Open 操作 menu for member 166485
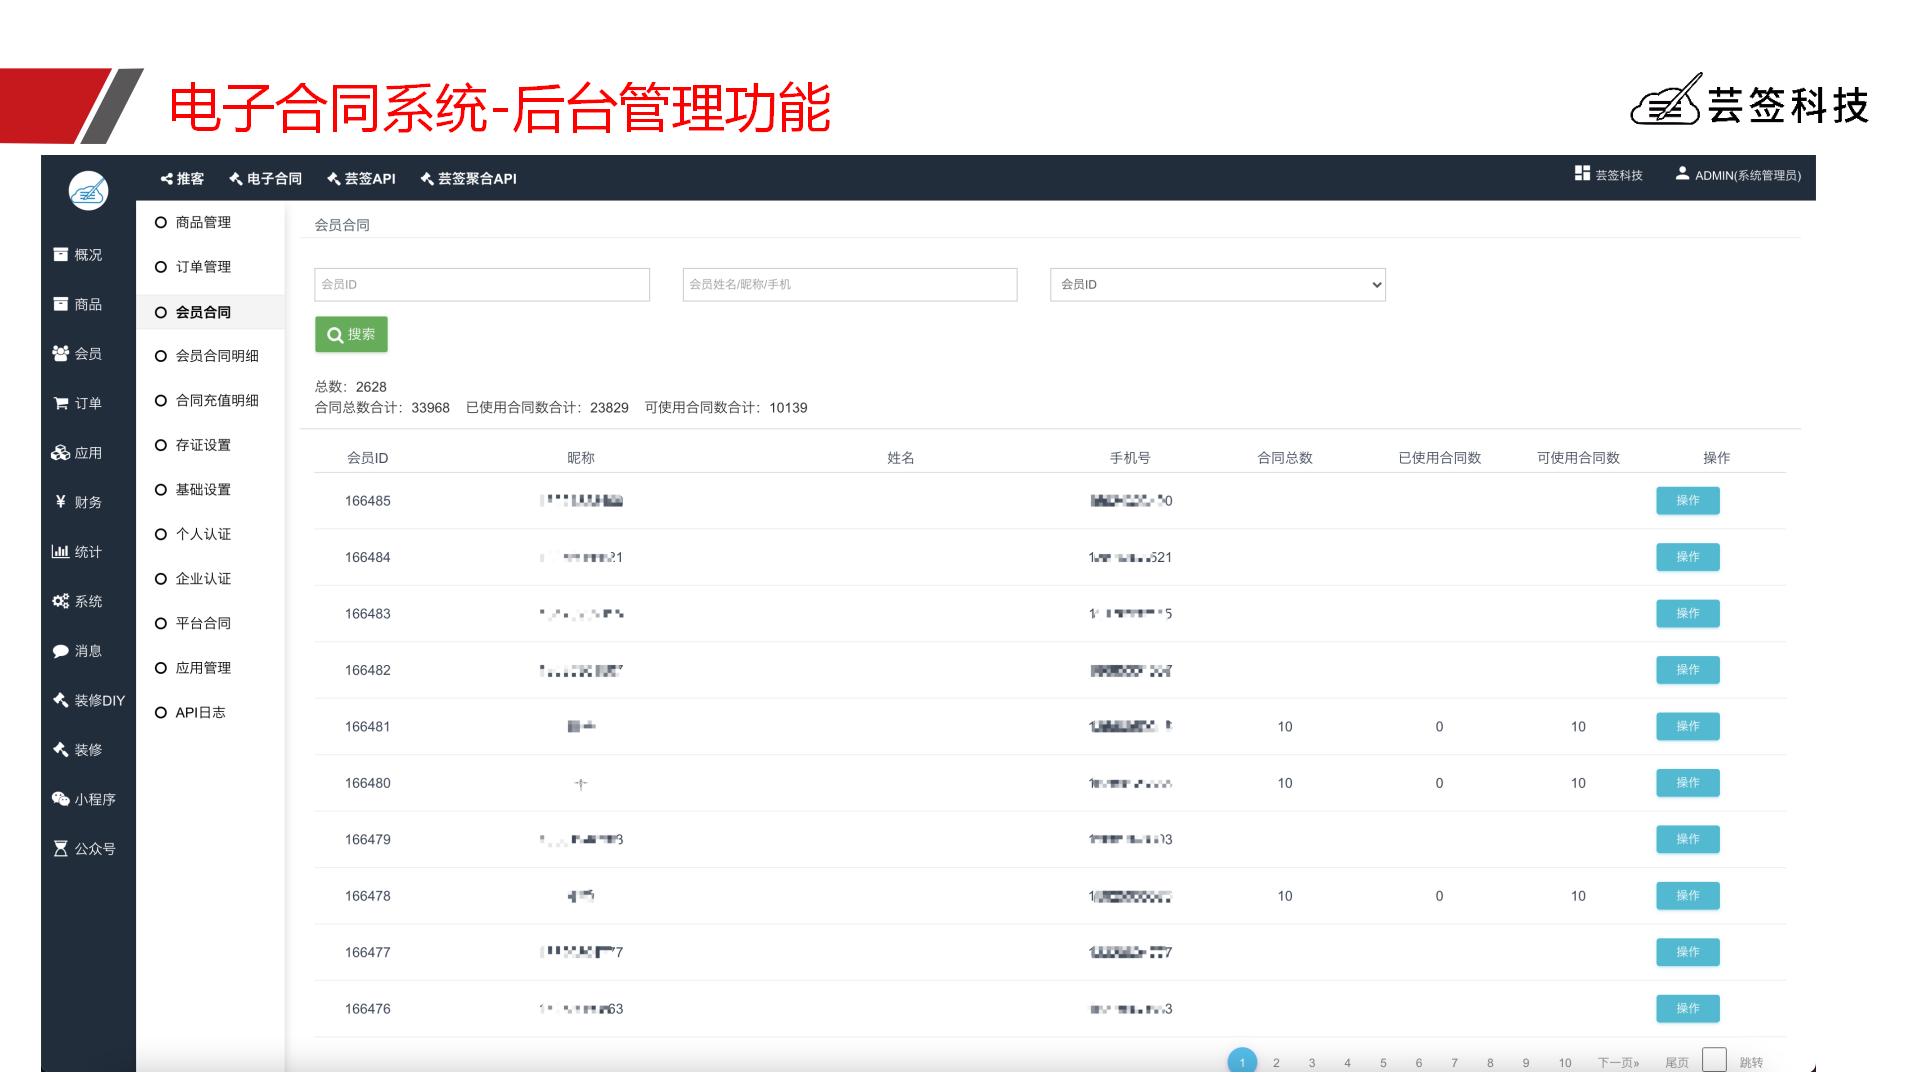1920x1080 pixels. (x=1687, y=501)
